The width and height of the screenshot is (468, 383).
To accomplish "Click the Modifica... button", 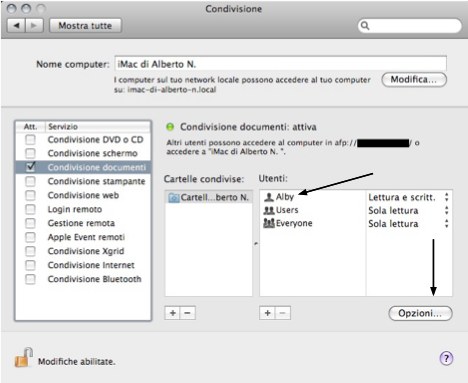I will [x=414, y=80].
